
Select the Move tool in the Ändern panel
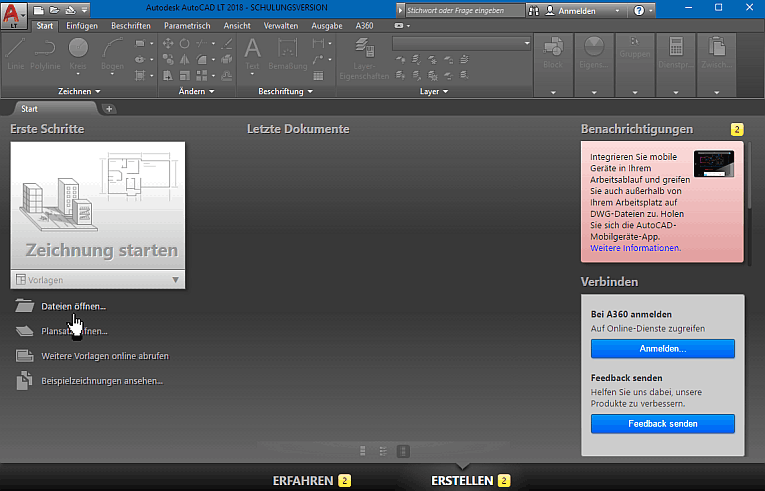coord(168,44)
